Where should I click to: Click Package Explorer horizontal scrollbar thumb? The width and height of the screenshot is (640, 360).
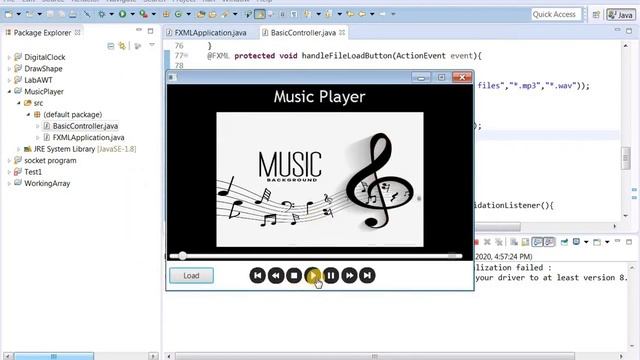(x=53, y=356)
